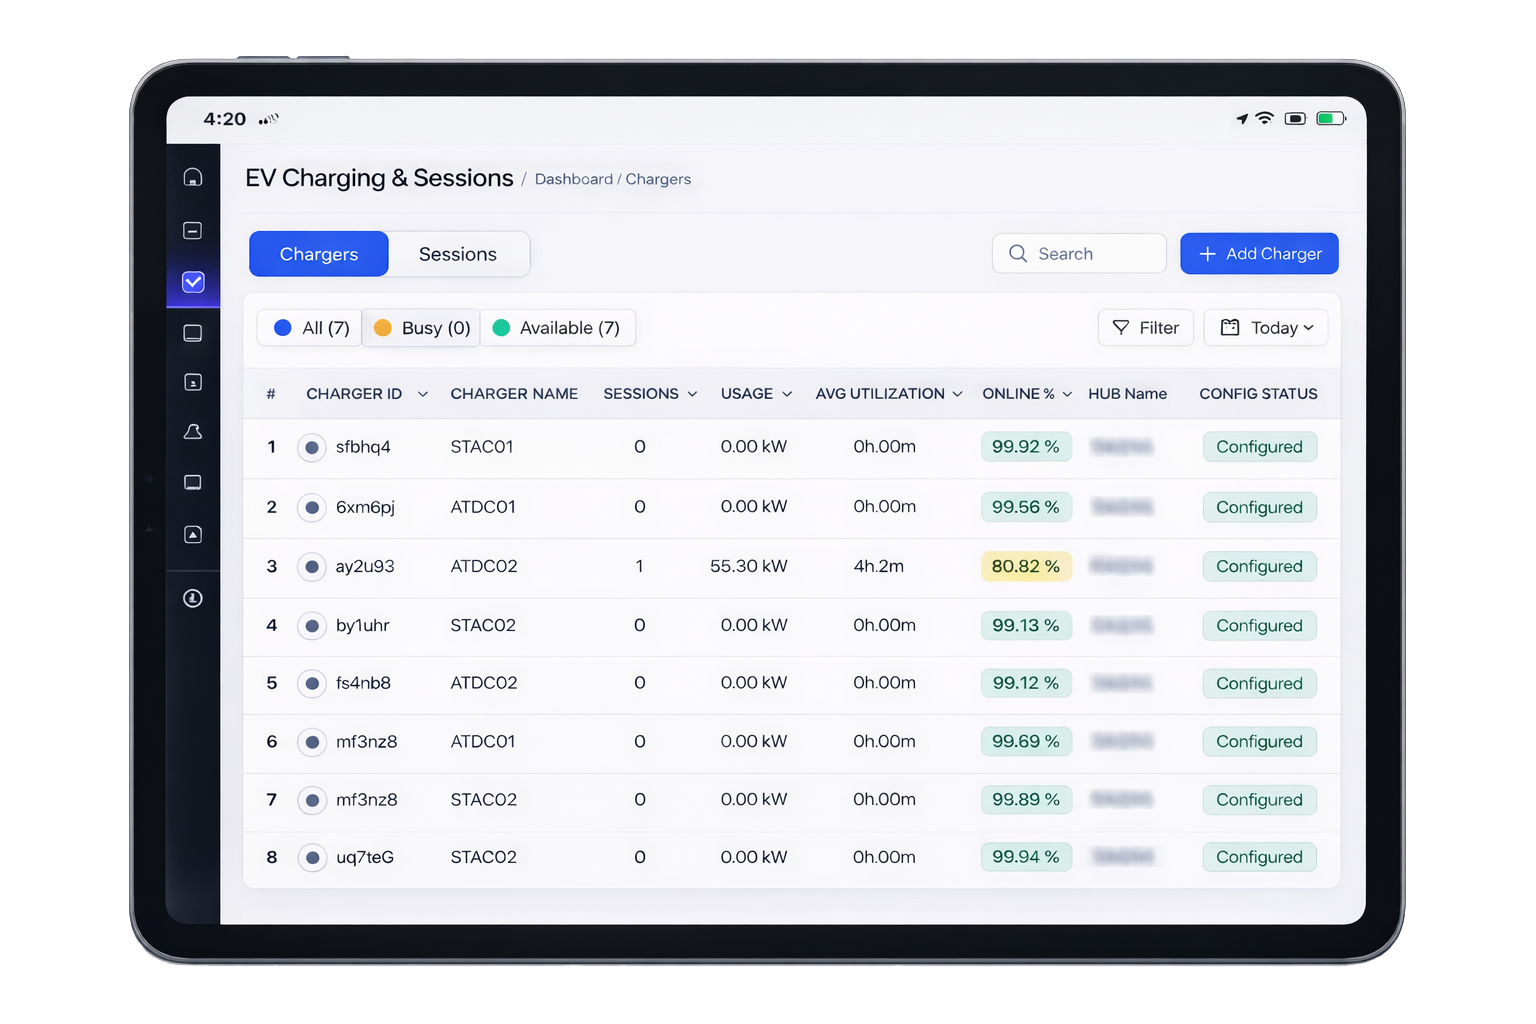
Task: Select radio button for charger uq7teG
Action: click(312, 858)
